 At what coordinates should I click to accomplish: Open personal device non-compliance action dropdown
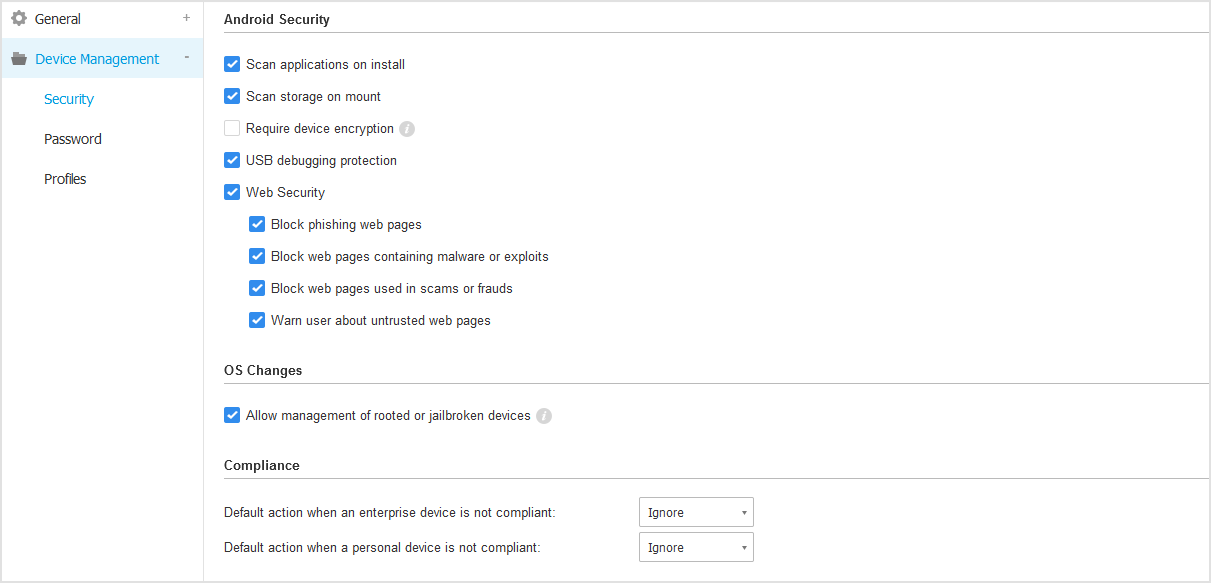click(696, 547)
